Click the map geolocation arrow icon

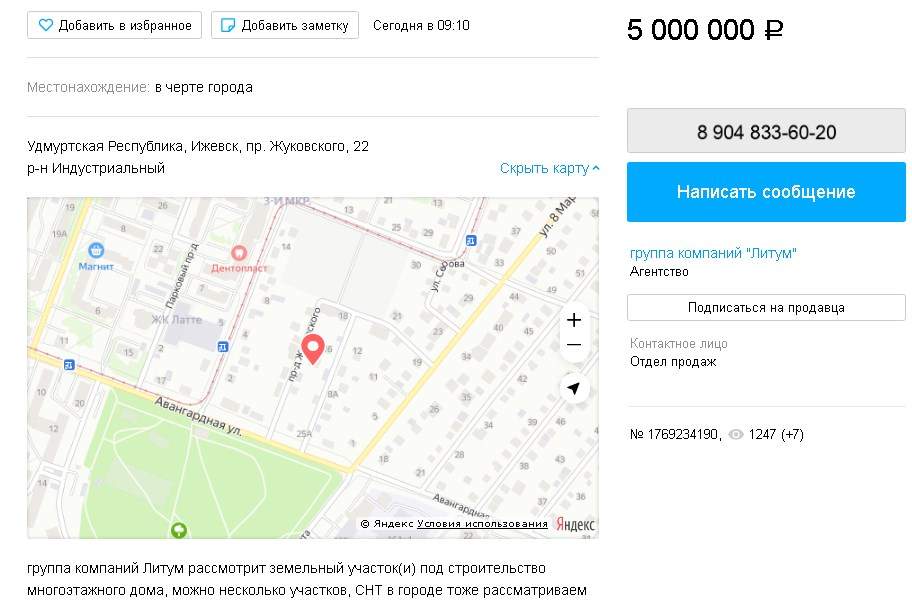click(x=574, y=389)
